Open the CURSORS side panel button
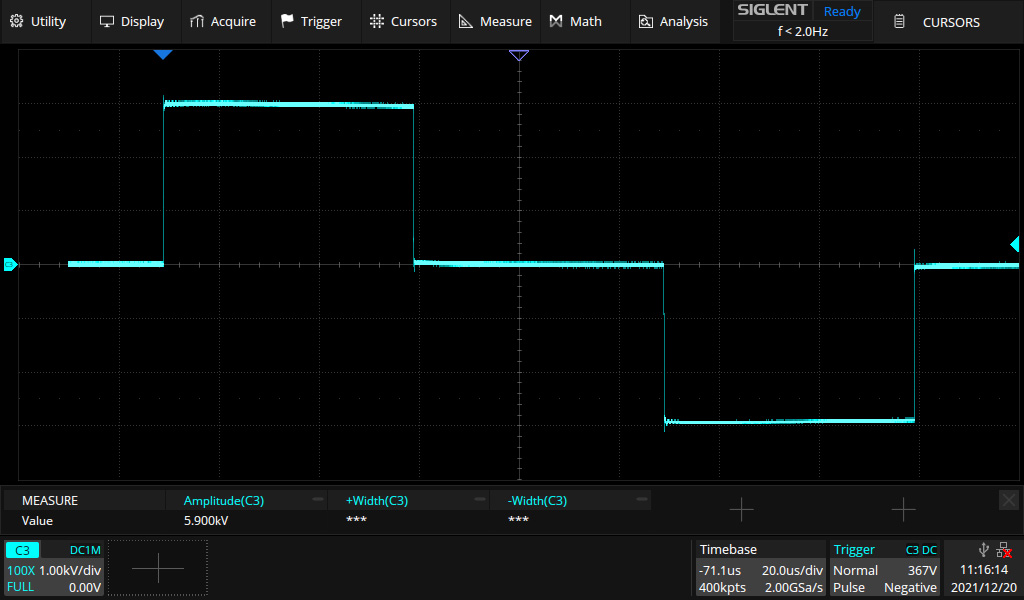1024x600 pixels. tap(950, 22)
